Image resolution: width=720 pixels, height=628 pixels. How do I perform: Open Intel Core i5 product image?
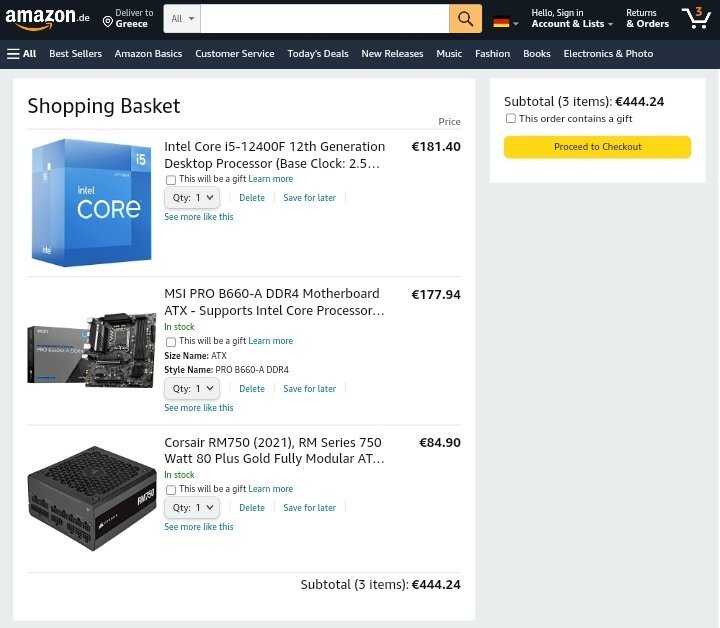click(91, 202)
